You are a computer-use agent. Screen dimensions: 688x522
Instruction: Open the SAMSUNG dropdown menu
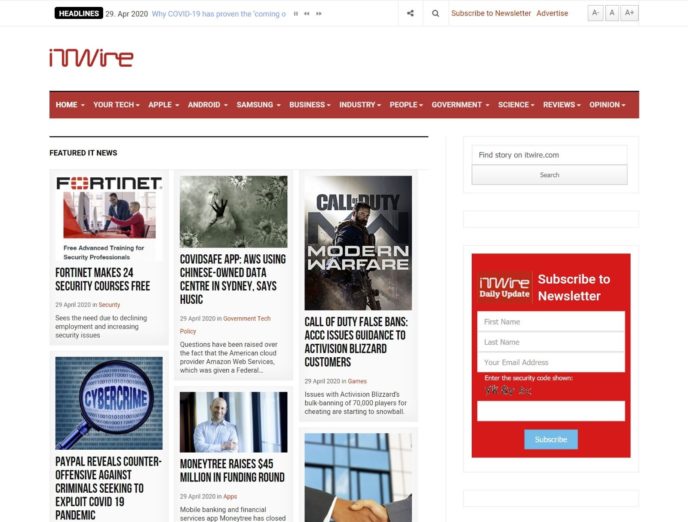[x=258, y=105]
